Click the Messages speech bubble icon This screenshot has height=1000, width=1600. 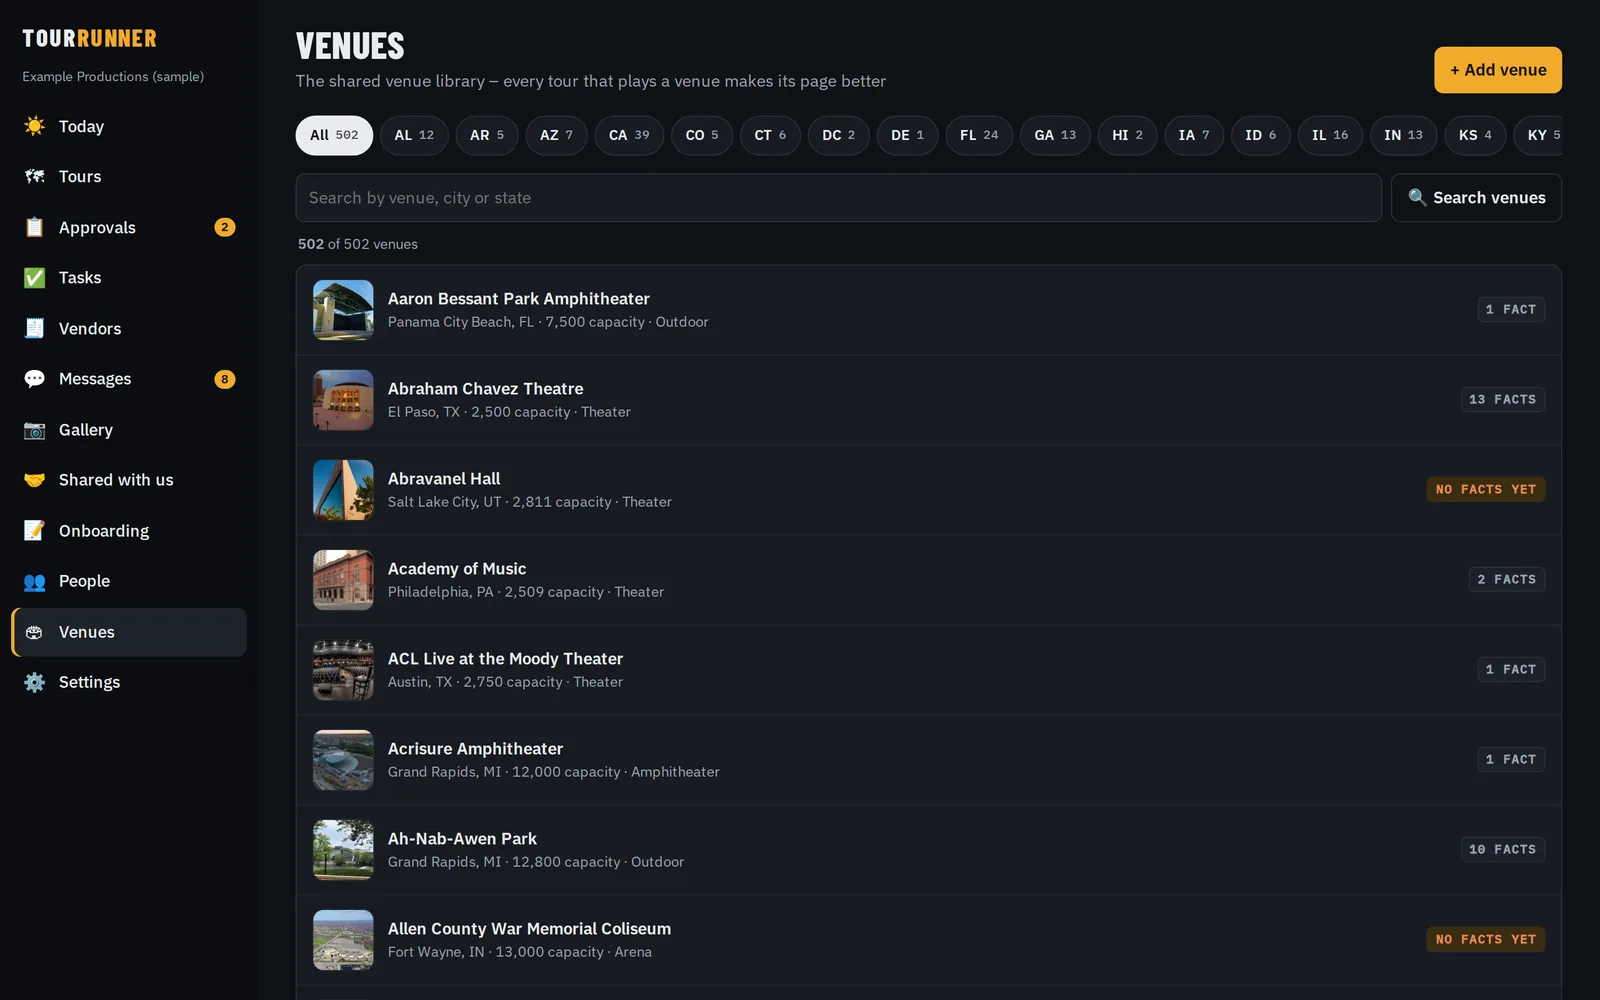(34, 379)
